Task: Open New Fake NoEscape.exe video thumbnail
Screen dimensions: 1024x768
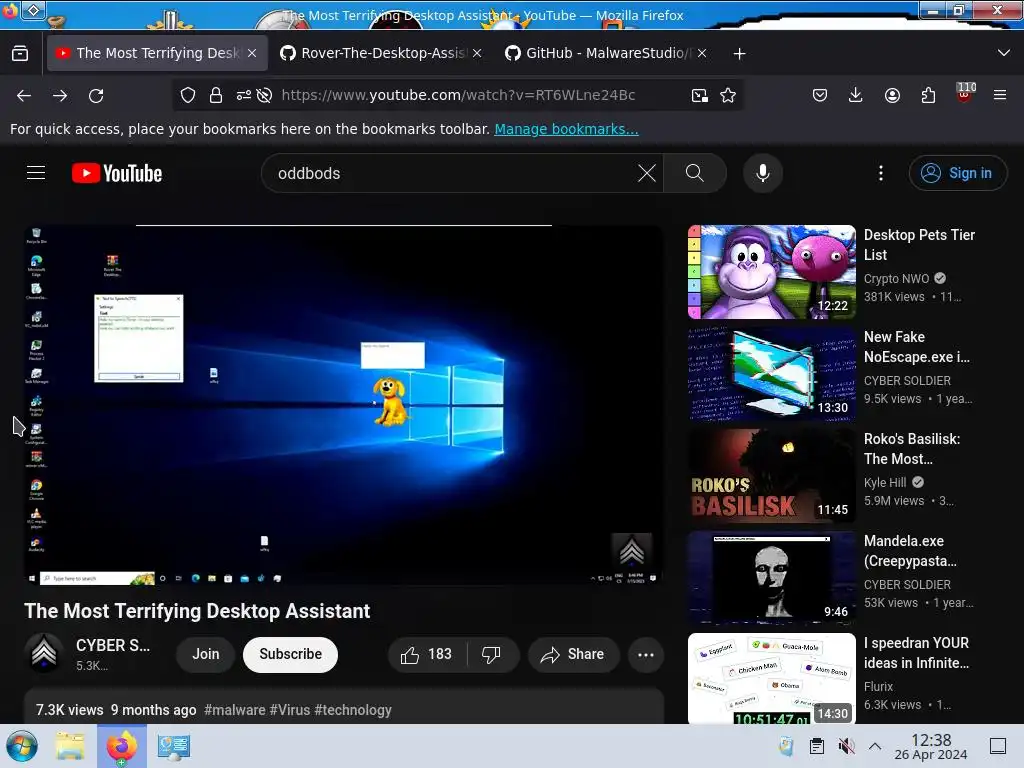Action: [x=771, y=374]
